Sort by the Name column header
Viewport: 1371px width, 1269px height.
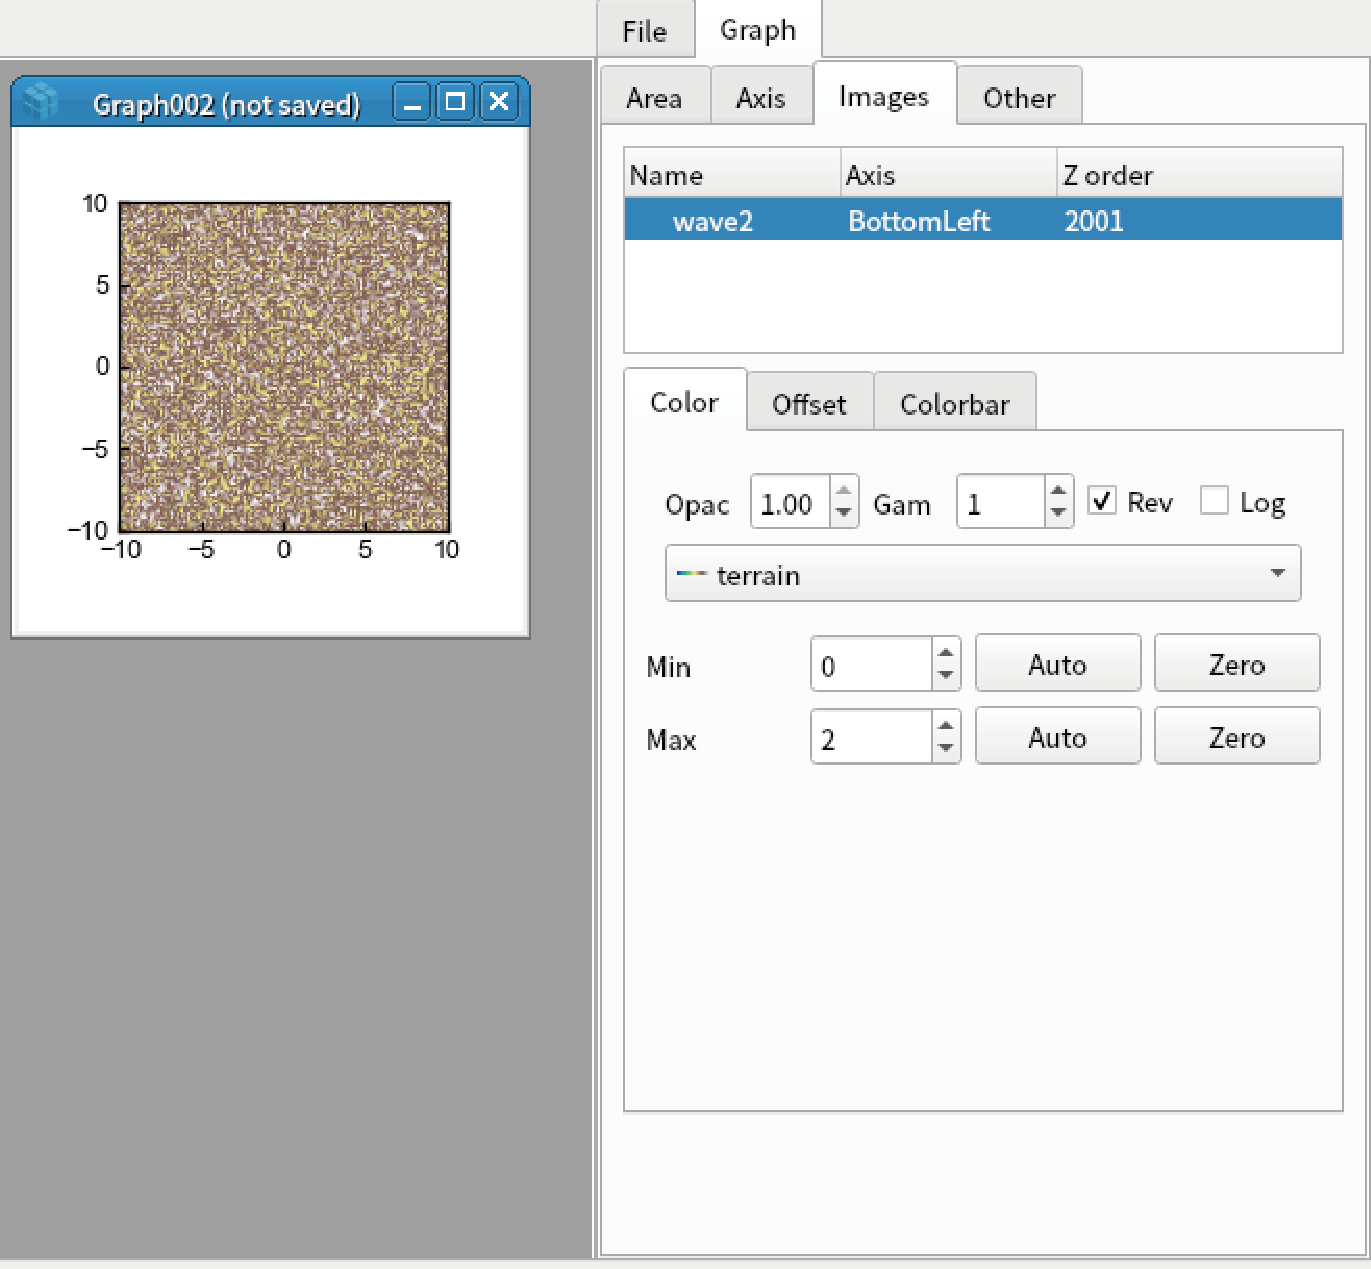[x=732, y=175]
